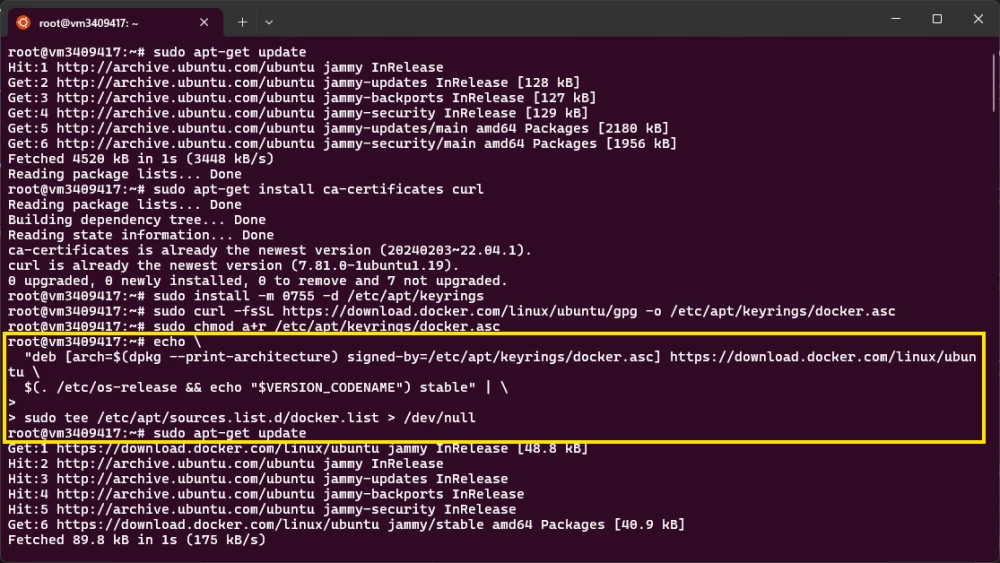Screen dimensions: 1000x563
Task: Select the root@vm3409417: ~ tab
Action: [115, 22]
